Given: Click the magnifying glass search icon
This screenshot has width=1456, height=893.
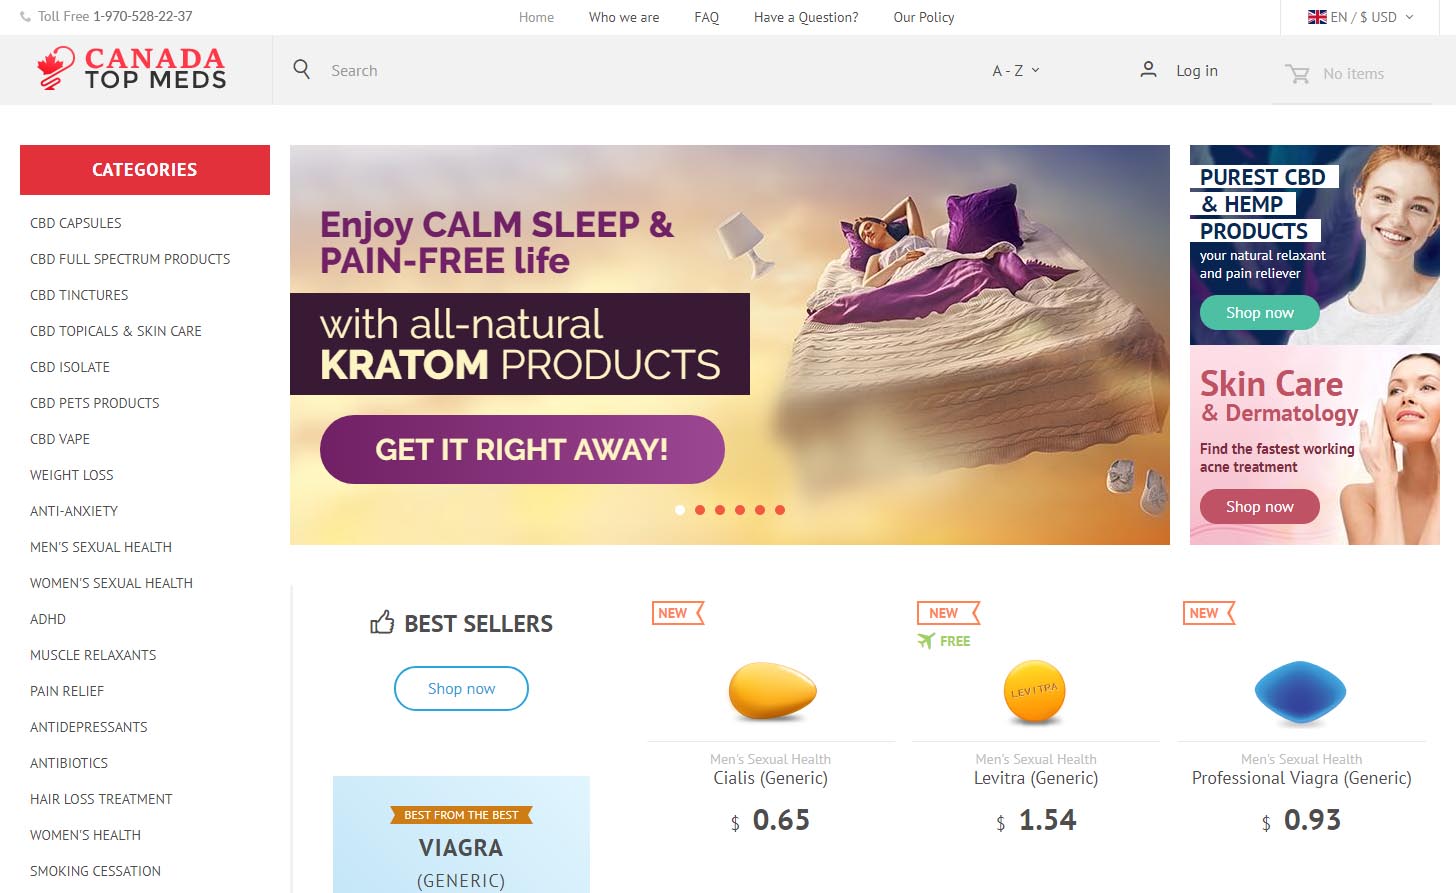Looking at the screenshot, I should [x=301, y=69].
